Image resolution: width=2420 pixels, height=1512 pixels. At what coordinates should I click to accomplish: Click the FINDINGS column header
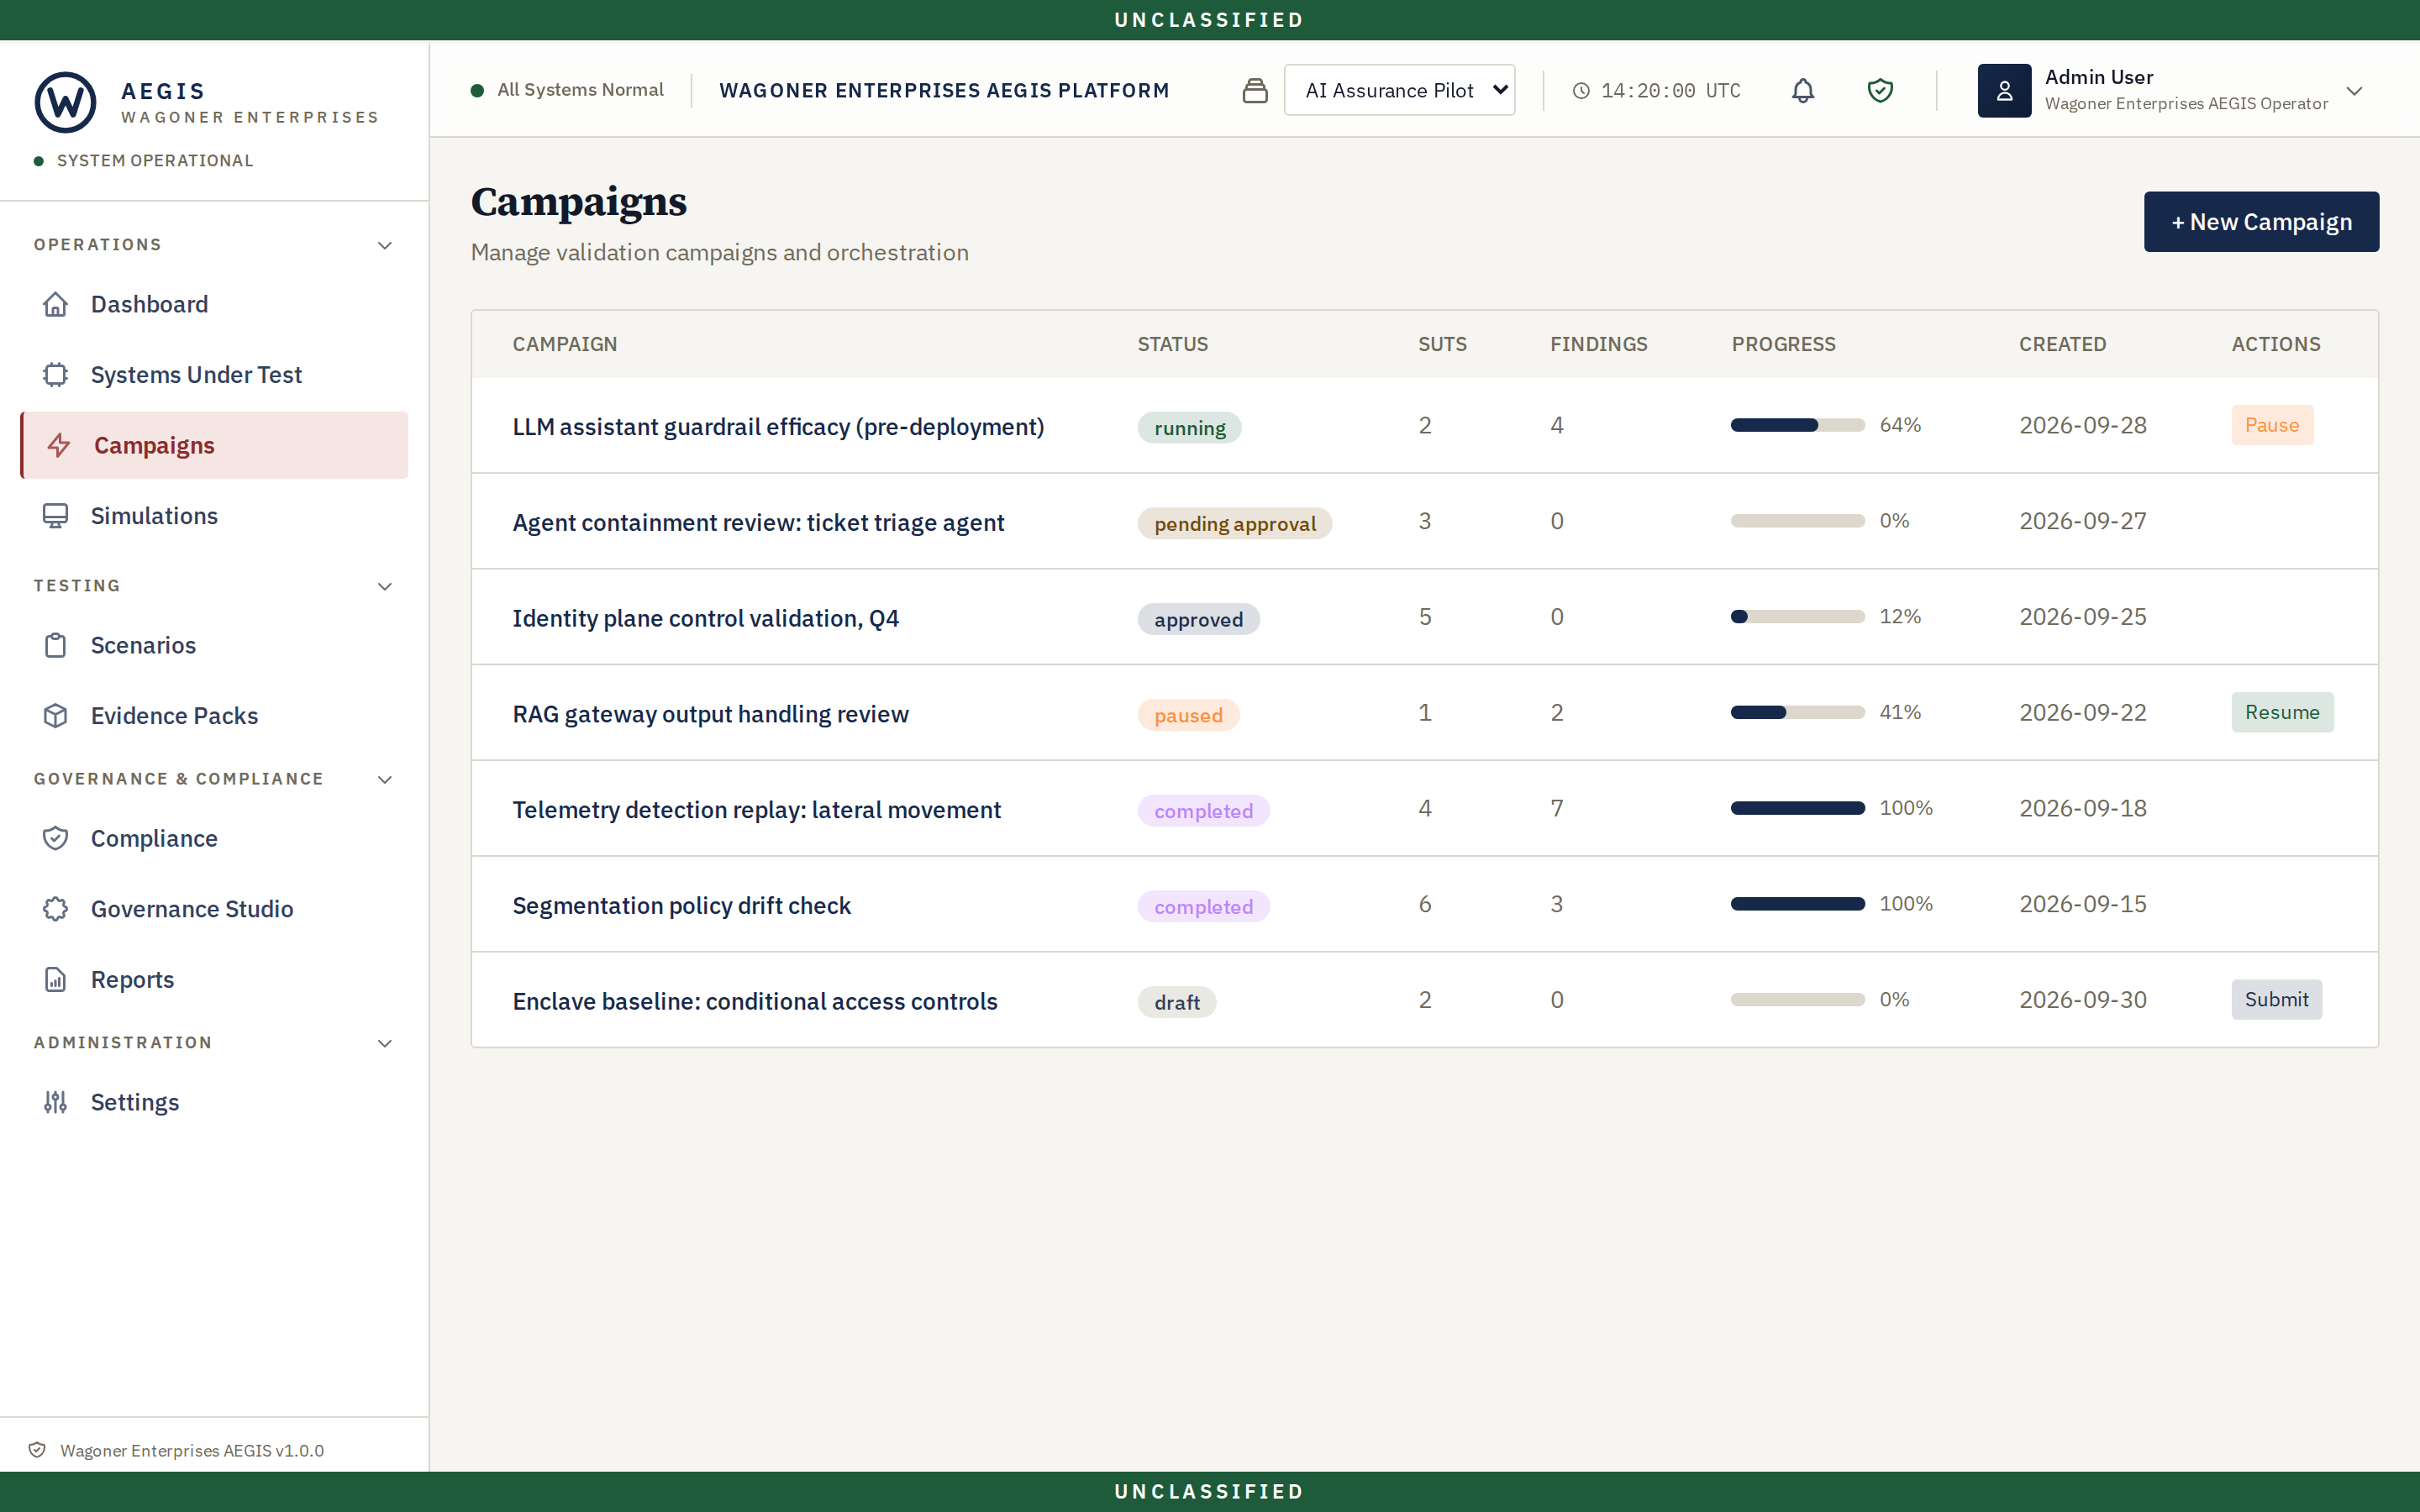(x=1598, y=344)
